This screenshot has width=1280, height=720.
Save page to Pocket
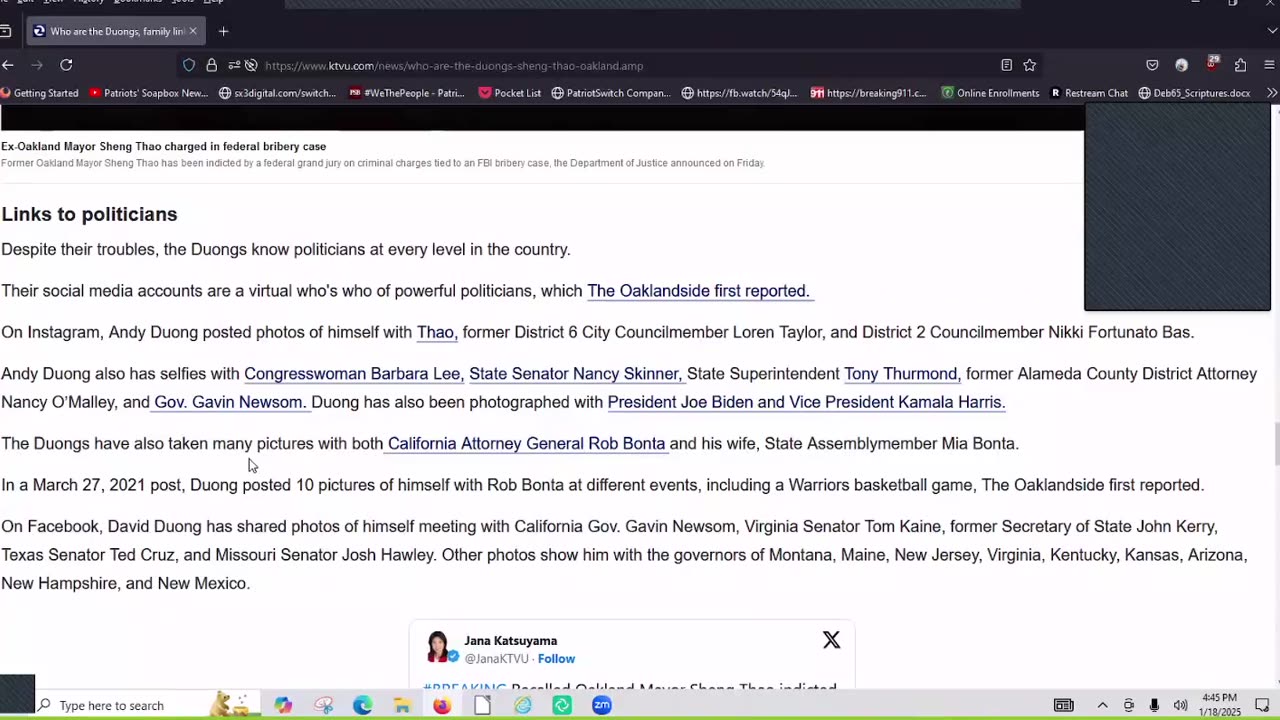1152,65
